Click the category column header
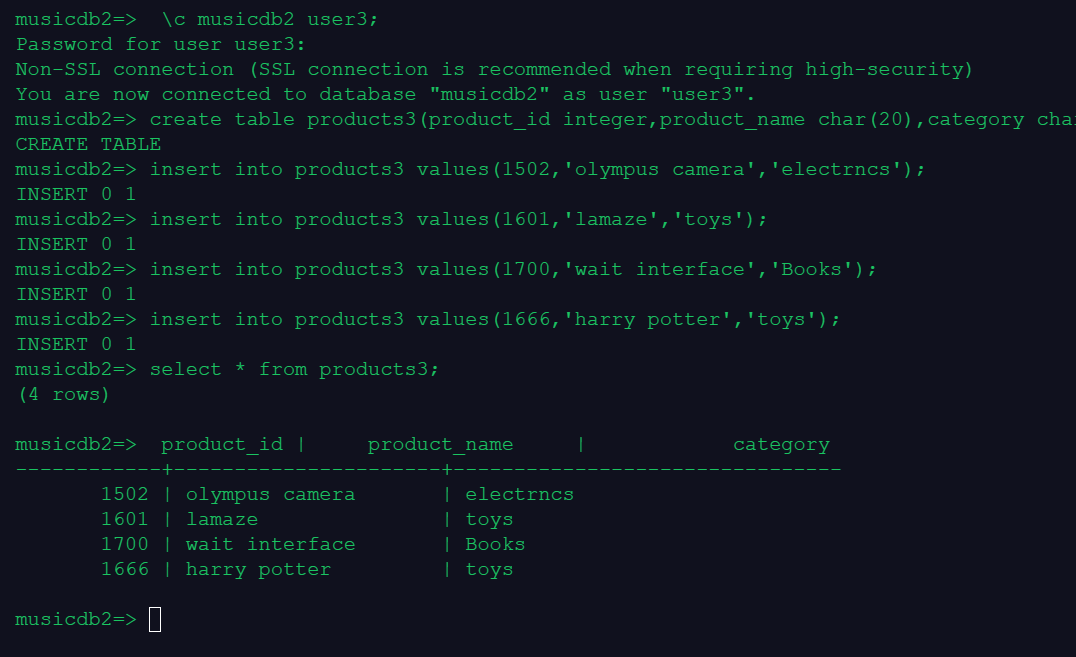Image resolution: width=1076 pixels, height=657 pixels. pyautogui.click(x=781, y=444)
